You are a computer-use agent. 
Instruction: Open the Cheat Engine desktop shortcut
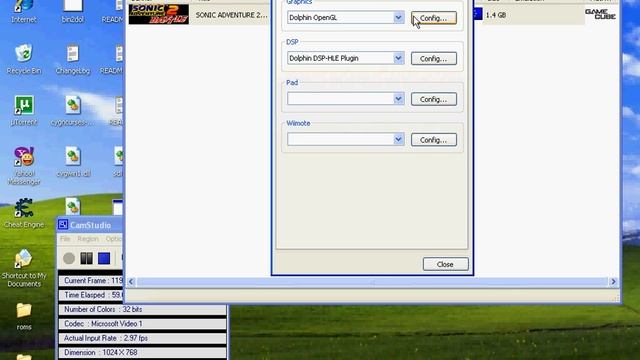(x=24, y=213)
